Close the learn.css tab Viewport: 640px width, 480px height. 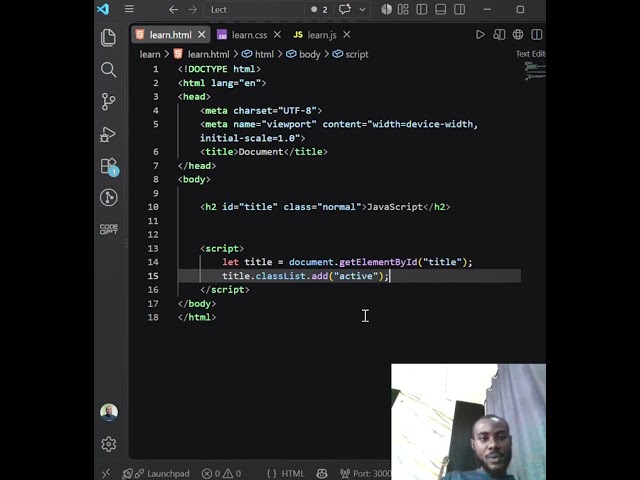277,35
